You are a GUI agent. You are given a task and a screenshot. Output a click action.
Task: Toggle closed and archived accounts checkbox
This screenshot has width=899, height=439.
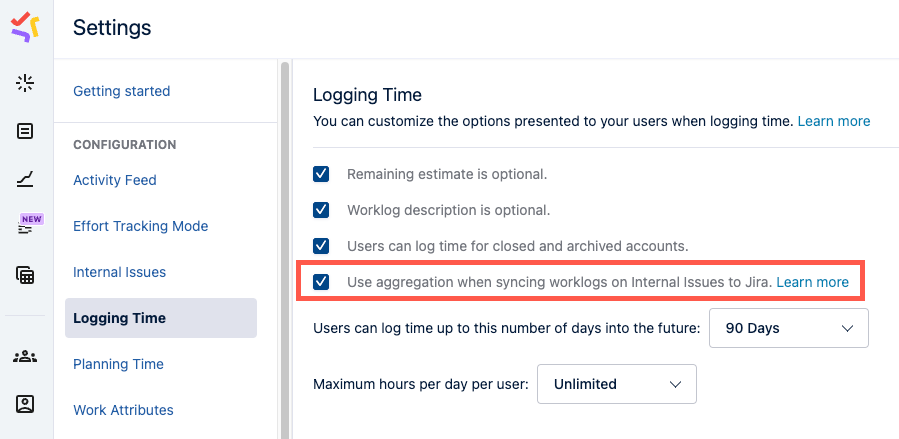(x=321, y=245)
